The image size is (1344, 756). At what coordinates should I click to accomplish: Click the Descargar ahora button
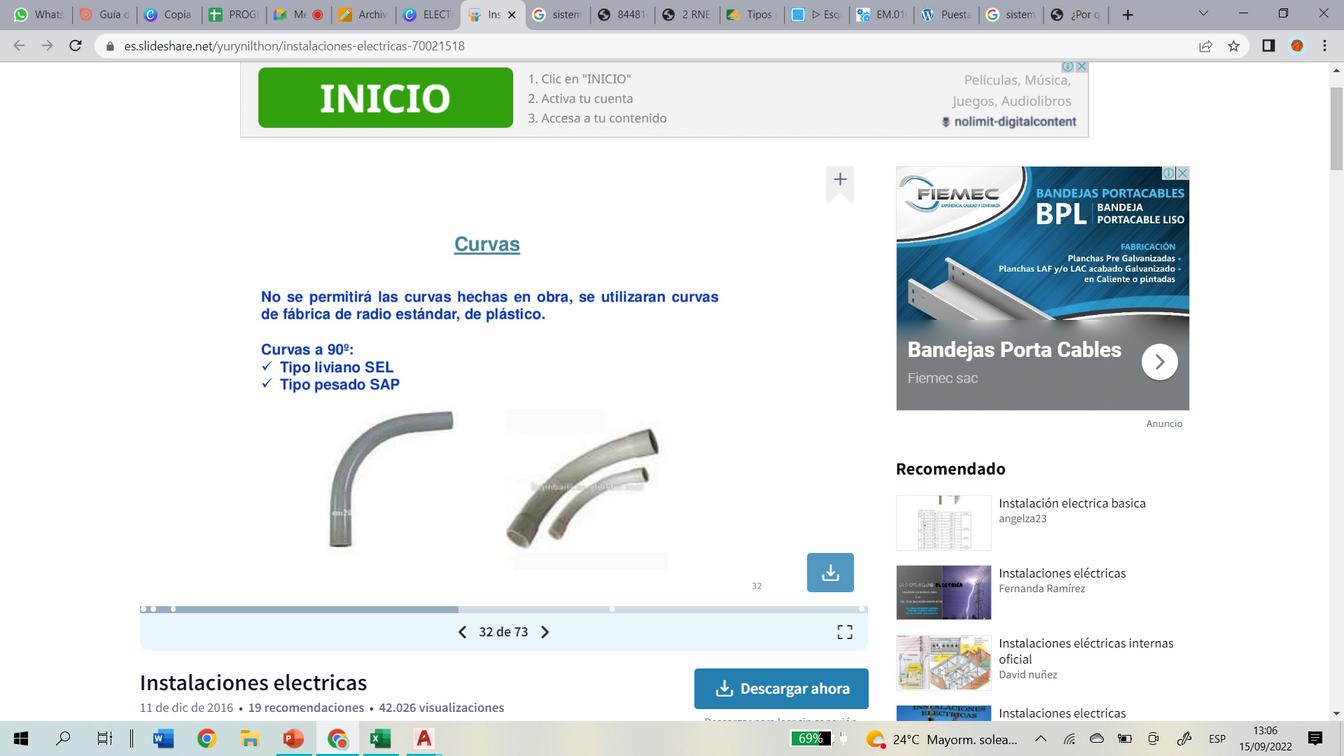coord(781,688)
